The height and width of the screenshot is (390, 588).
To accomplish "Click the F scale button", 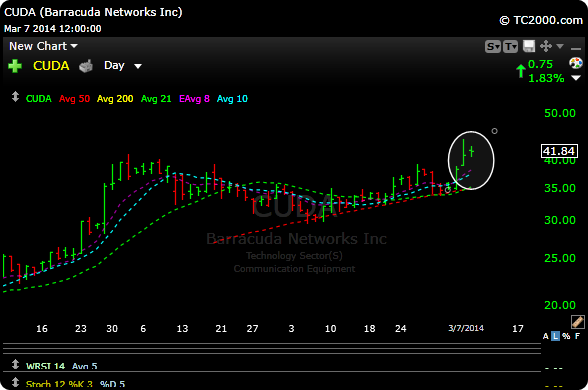I will click(x=578, y=336).
